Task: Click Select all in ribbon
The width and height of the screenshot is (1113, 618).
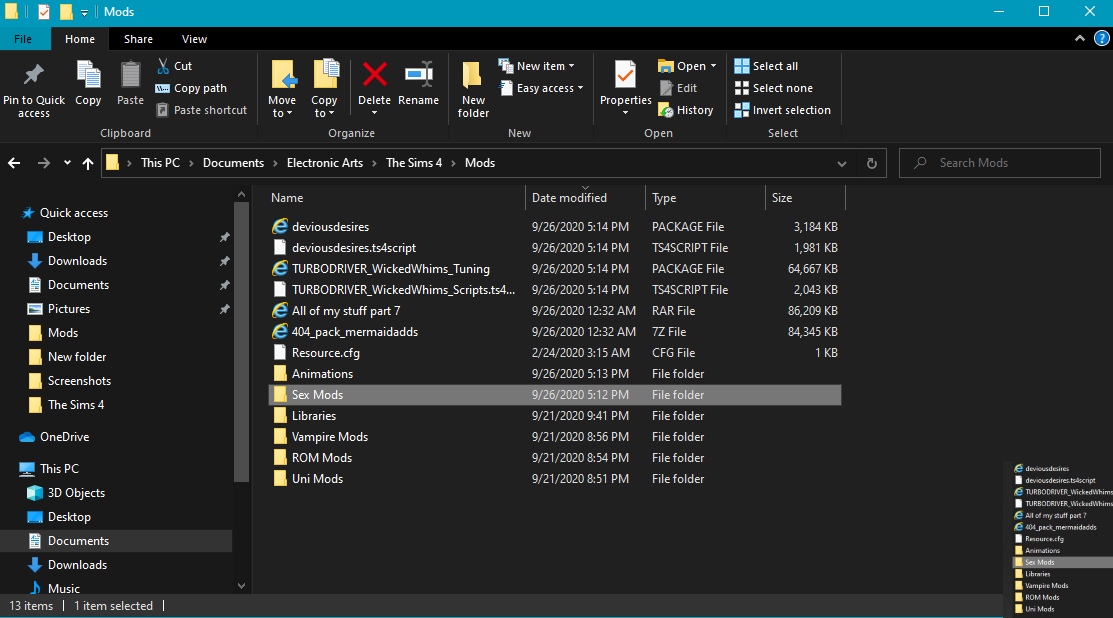Action: [x=774, y=66]
